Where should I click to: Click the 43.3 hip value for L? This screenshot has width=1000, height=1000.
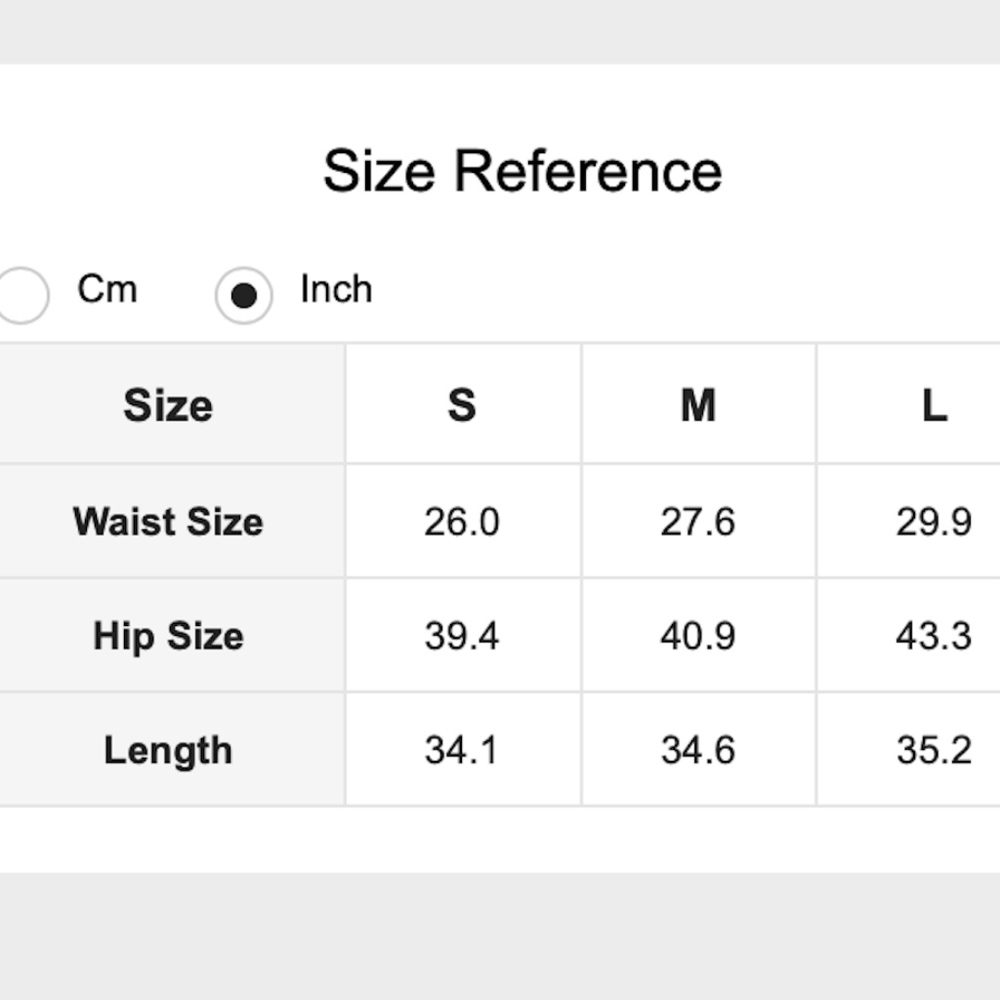[x=933, y=636]
